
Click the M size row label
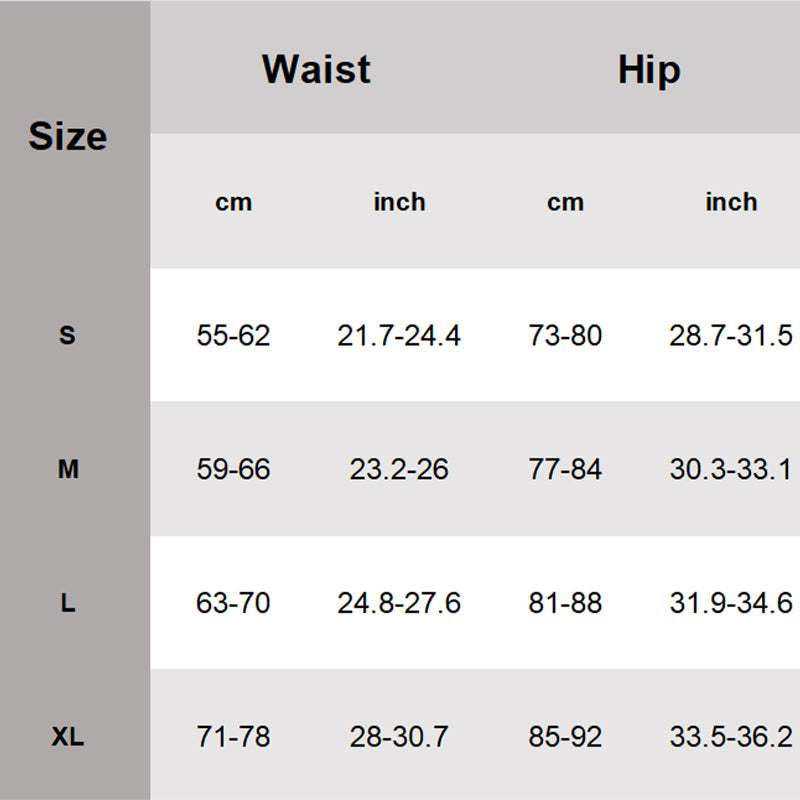click(x=67, y=468)
